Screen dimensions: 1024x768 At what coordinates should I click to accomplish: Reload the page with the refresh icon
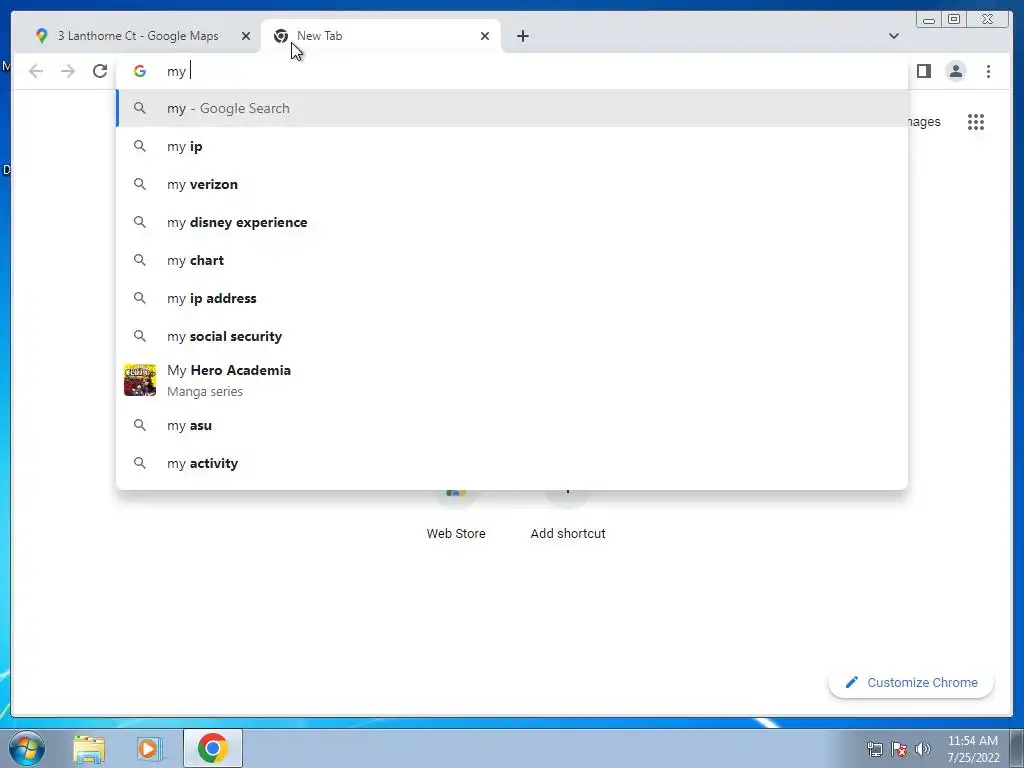[100, 71]
